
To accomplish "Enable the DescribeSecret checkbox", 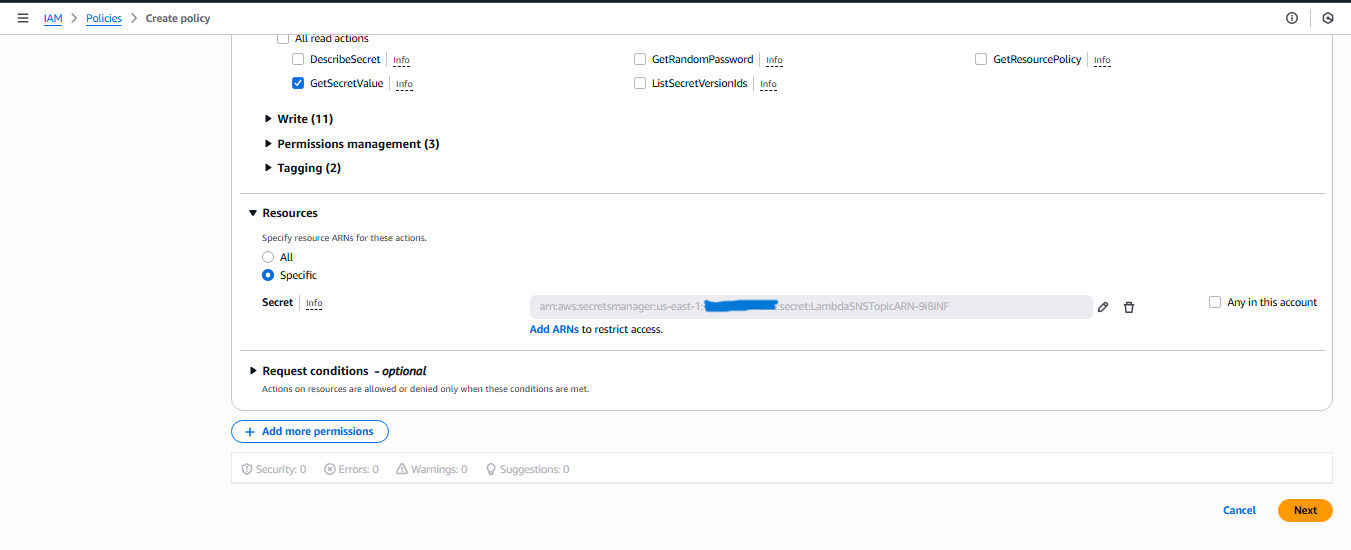I will pos(298,59).
